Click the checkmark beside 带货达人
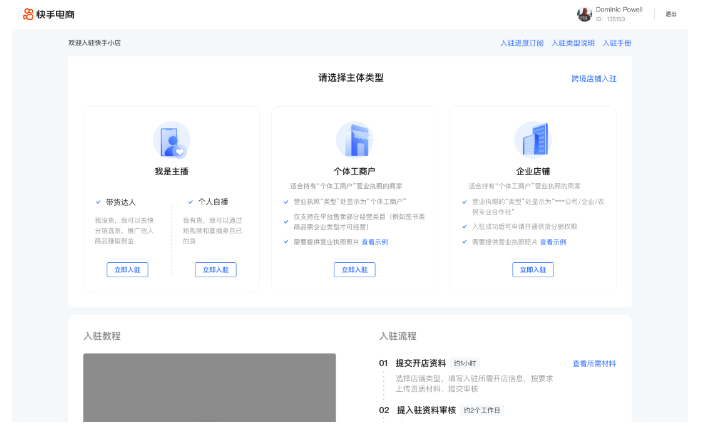The width and height of the screenshot is (722, 442). coord(98,202)
